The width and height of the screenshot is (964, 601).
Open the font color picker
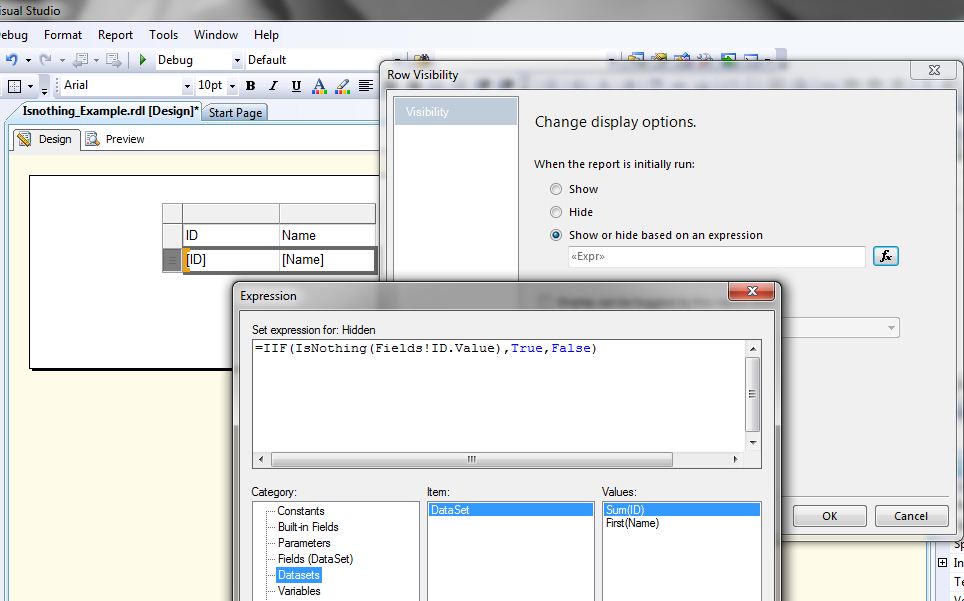click(x=319, y=86)
